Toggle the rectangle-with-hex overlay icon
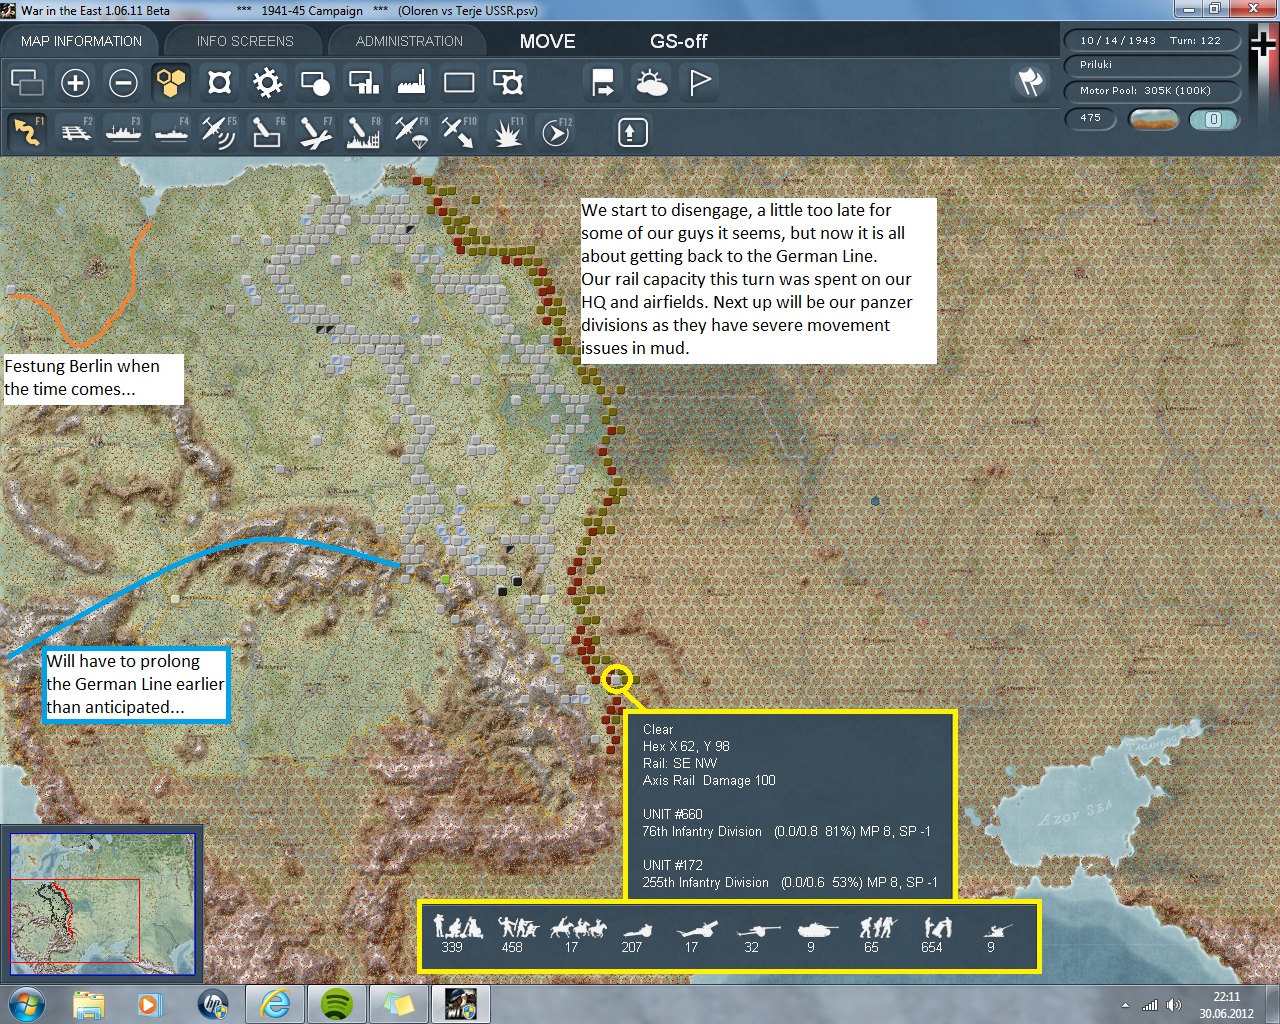Viewport: 1280px width, 1024px height. click(508, 82)
